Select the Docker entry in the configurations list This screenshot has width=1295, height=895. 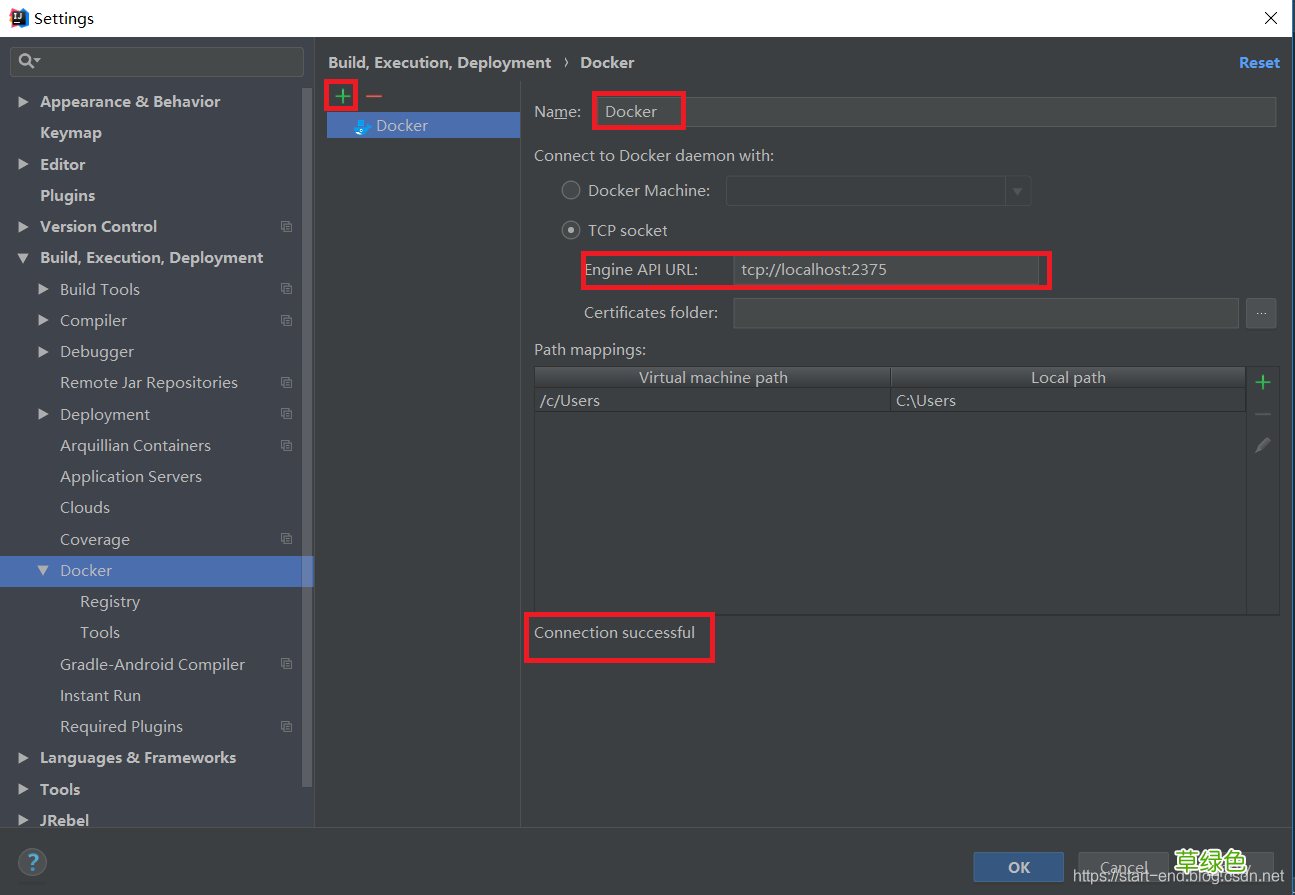423,126
